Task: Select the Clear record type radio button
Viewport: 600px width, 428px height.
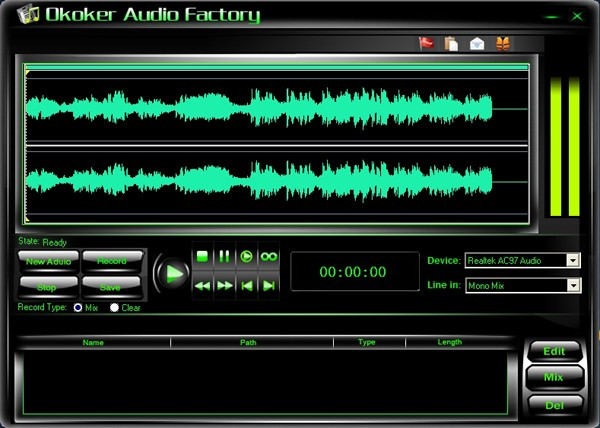Action: 114,308
